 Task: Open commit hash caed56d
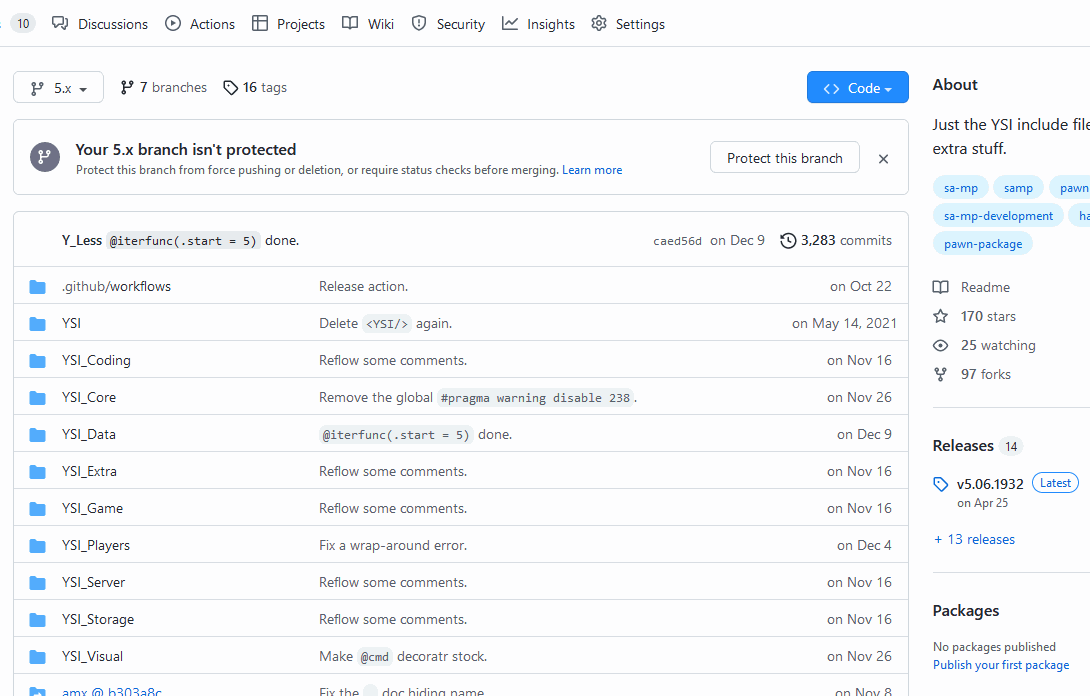pos(677,241)
